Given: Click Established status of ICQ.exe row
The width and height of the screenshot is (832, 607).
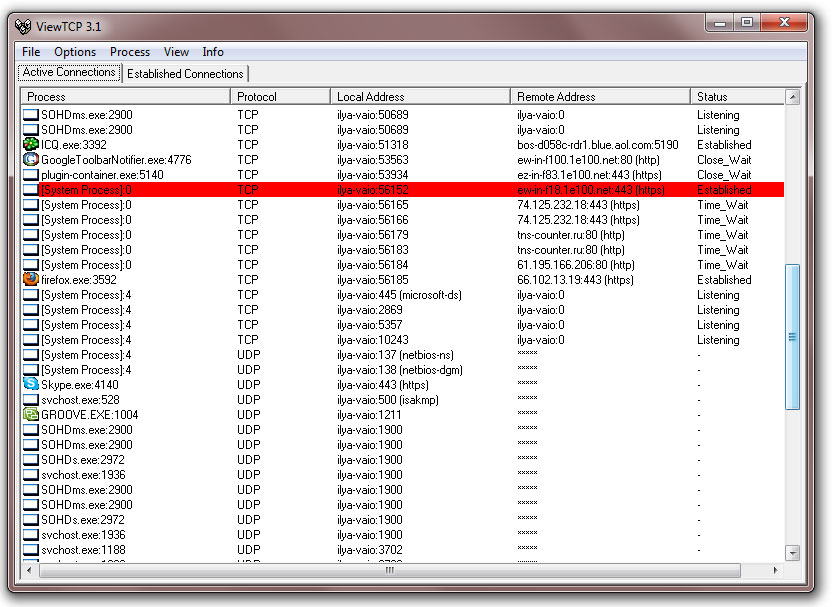Looking at the screenshot, I should click(724, 145).
